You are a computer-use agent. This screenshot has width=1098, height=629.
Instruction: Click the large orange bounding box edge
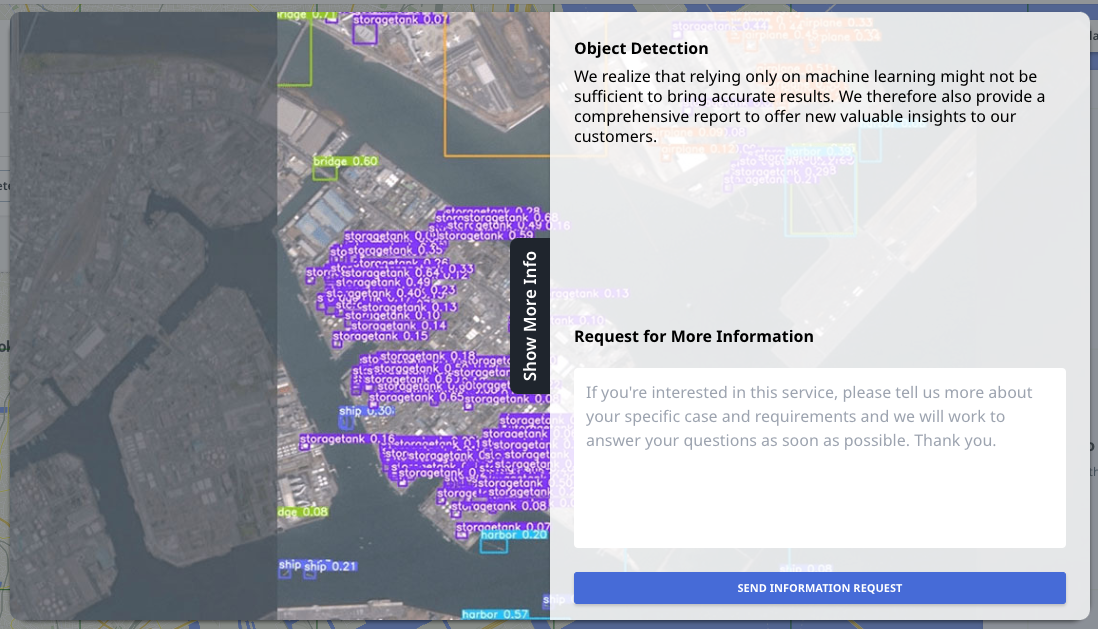(444, 100)
